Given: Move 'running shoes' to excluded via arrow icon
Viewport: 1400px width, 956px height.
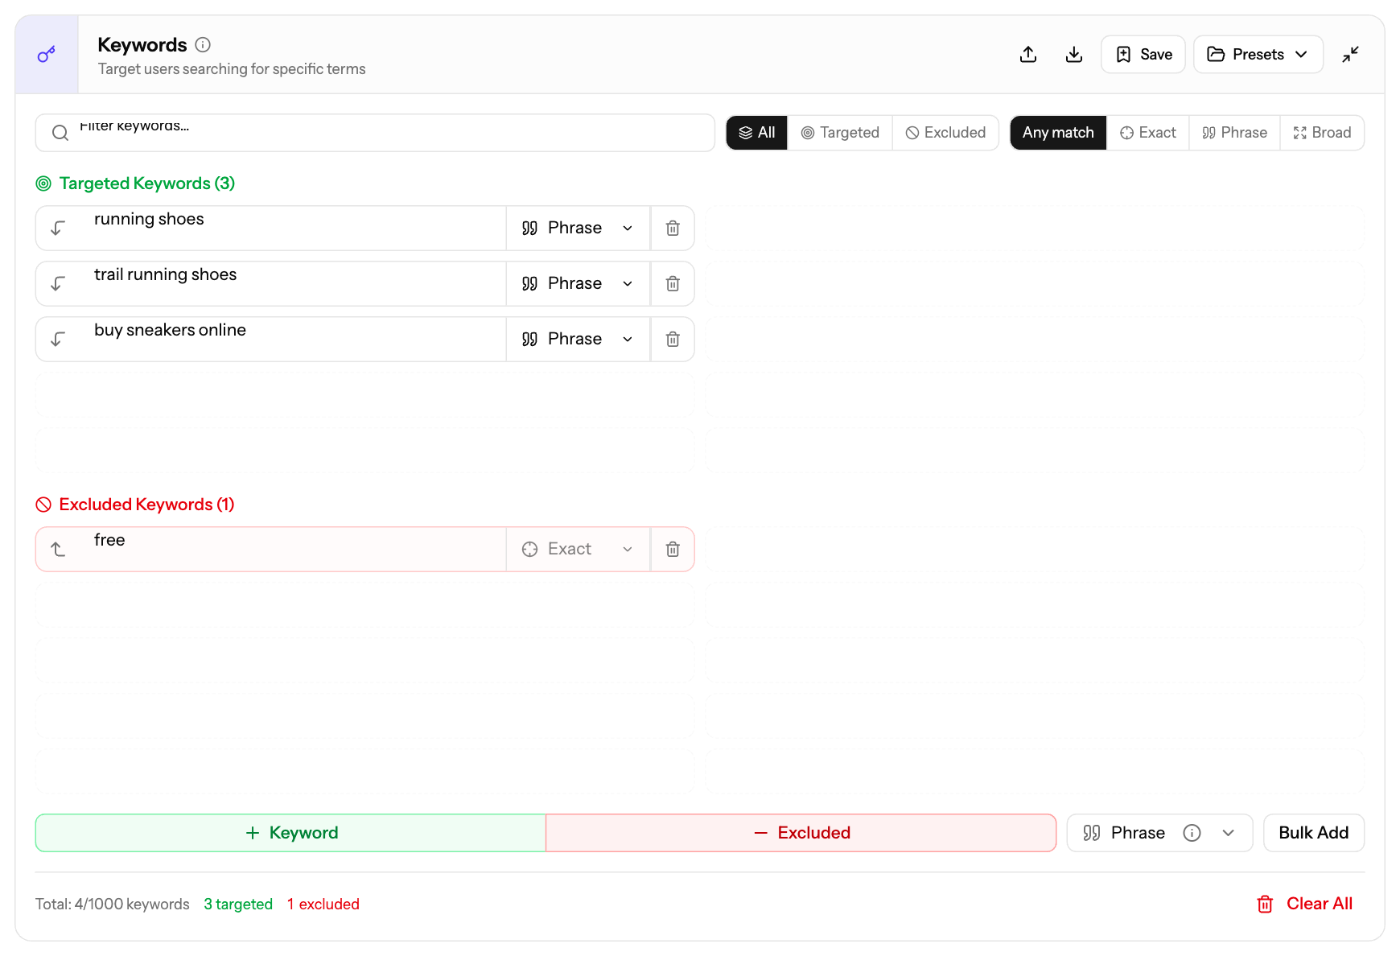Looking at the screenshot, I should tap(58, 228).
